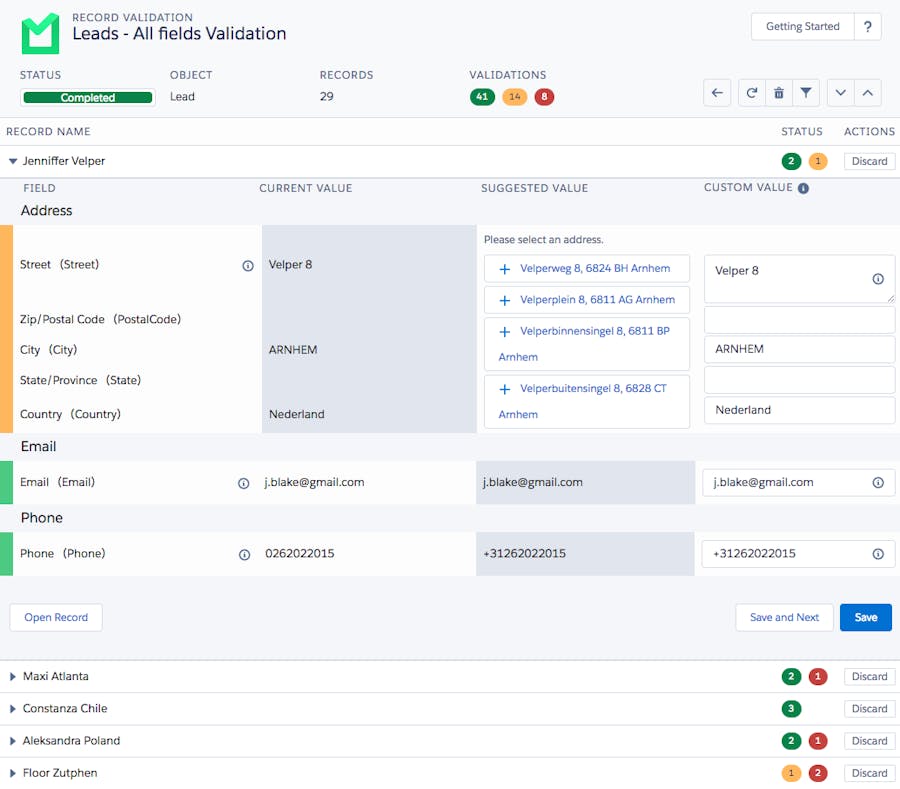The height and width of the screenshot is (789, 900).
Task: Click info icon next to Custom Value
Action: [x=803, y=188]
